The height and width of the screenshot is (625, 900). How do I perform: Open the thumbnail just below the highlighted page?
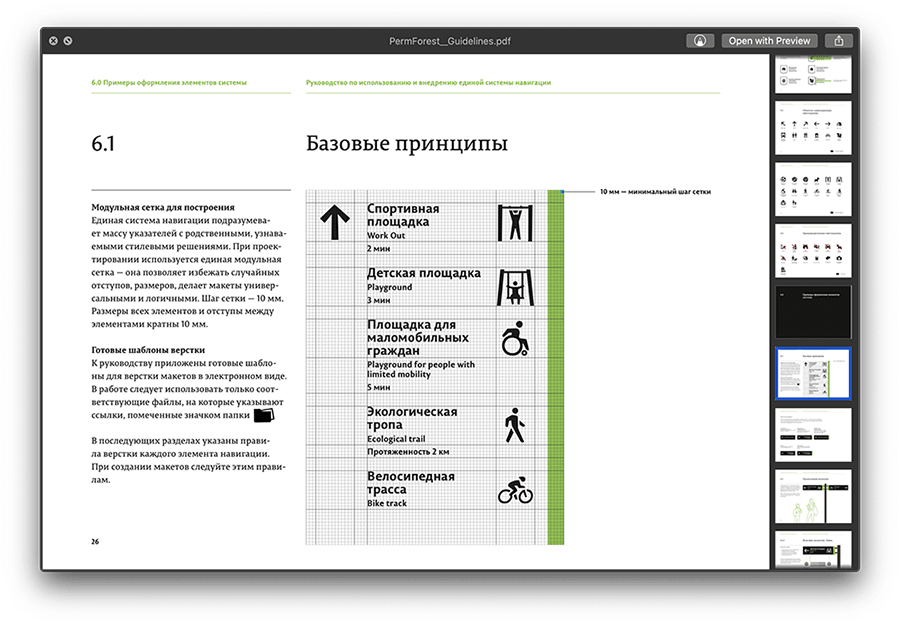pos(813,434)
